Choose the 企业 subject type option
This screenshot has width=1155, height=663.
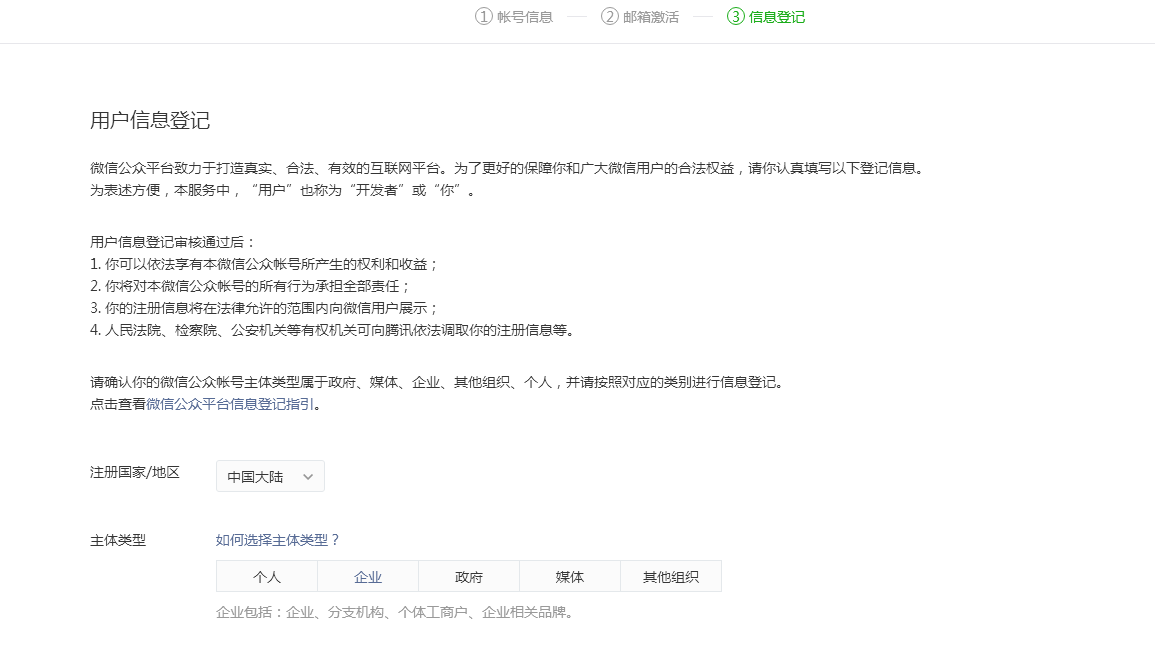pos(368,577)
